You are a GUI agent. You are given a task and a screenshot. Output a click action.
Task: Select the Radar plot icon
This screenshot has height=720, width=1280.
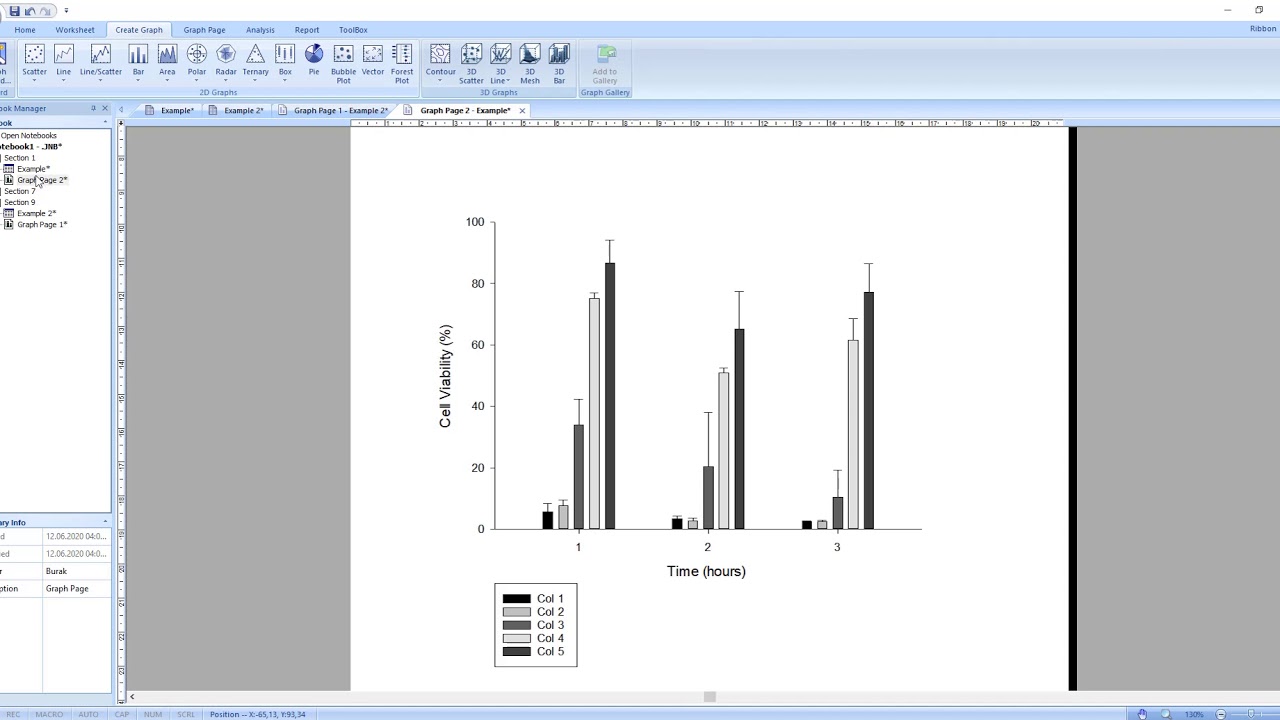pos(226,54)
